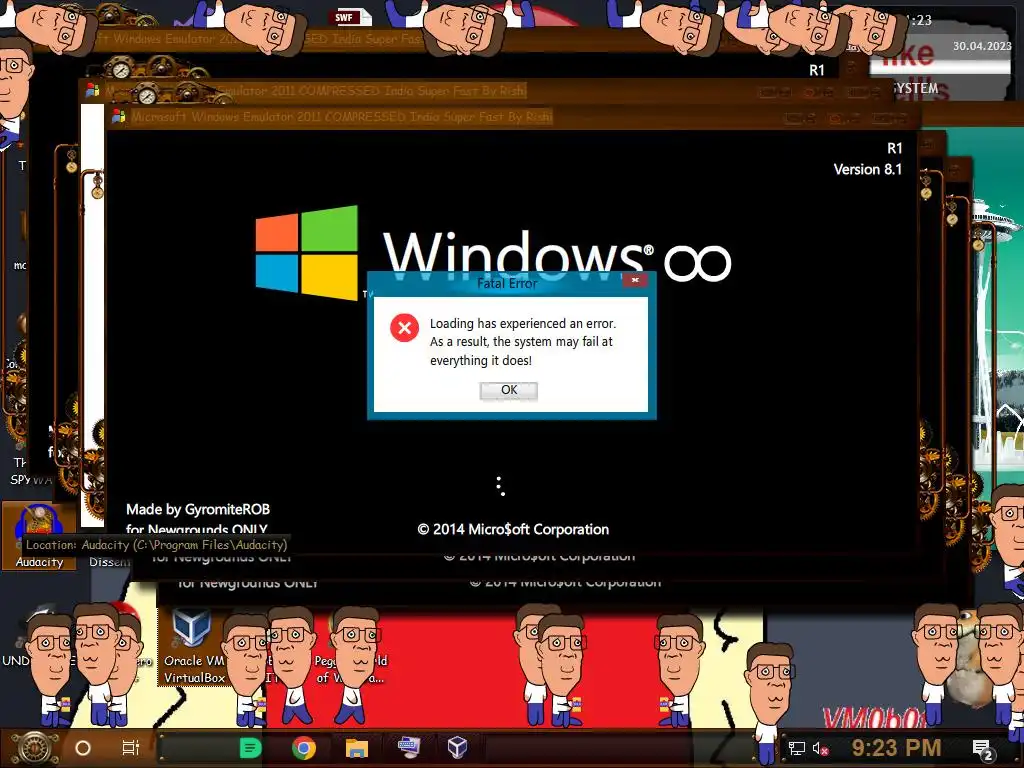Open the computer-and-keyboard taskbar icon
The width and height of the screenshot is (1024, 768).
click(409, 747)
